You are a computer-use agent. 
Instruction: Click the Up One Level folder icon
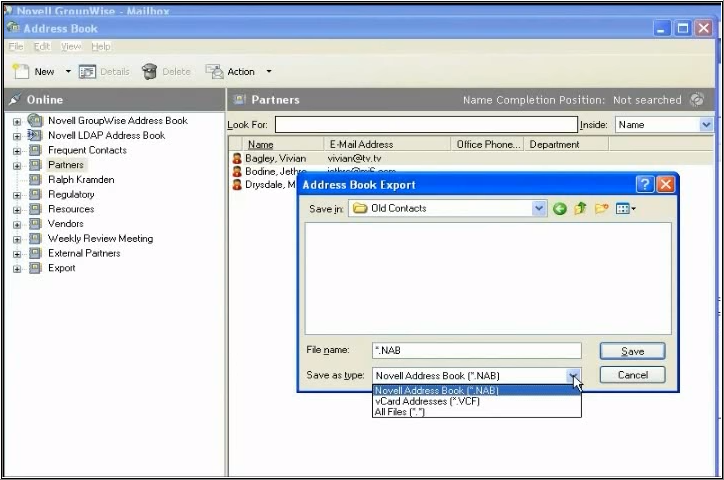click(x=580, y=209)
